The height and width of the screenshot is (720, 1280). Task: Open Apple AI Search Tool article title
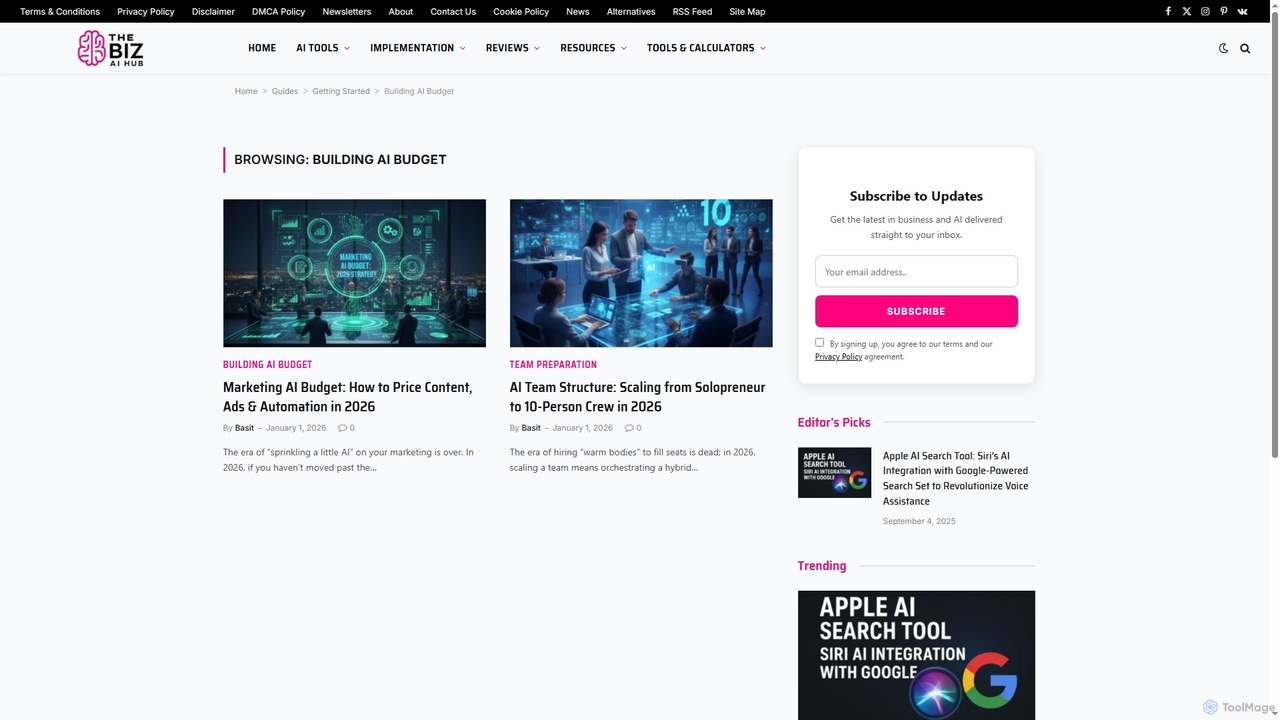coord(955,478)
